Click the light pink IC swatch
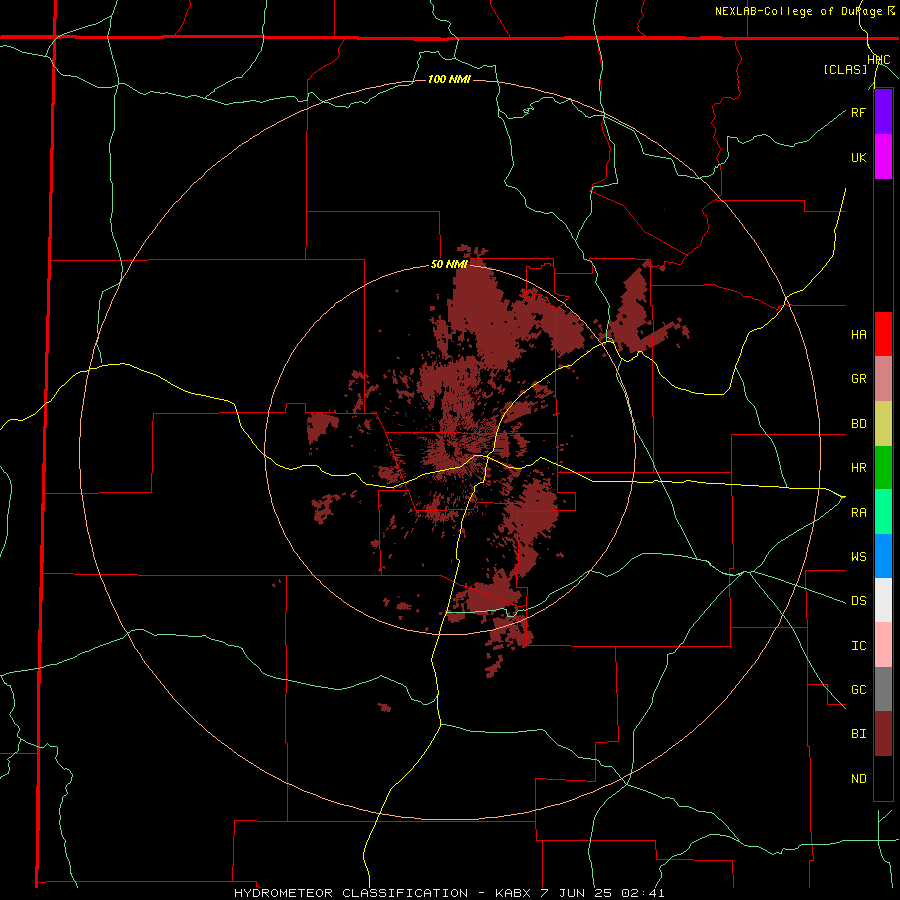Image resolution: width=900 pixels, height=900 pixels. click(x=883, y=645)
